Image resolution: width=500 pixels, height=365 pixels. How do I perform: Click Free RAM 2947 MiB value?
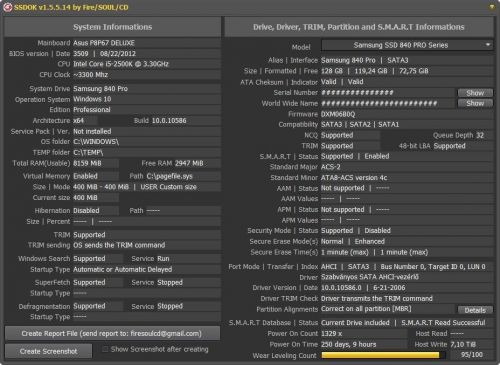click(189, 163)
